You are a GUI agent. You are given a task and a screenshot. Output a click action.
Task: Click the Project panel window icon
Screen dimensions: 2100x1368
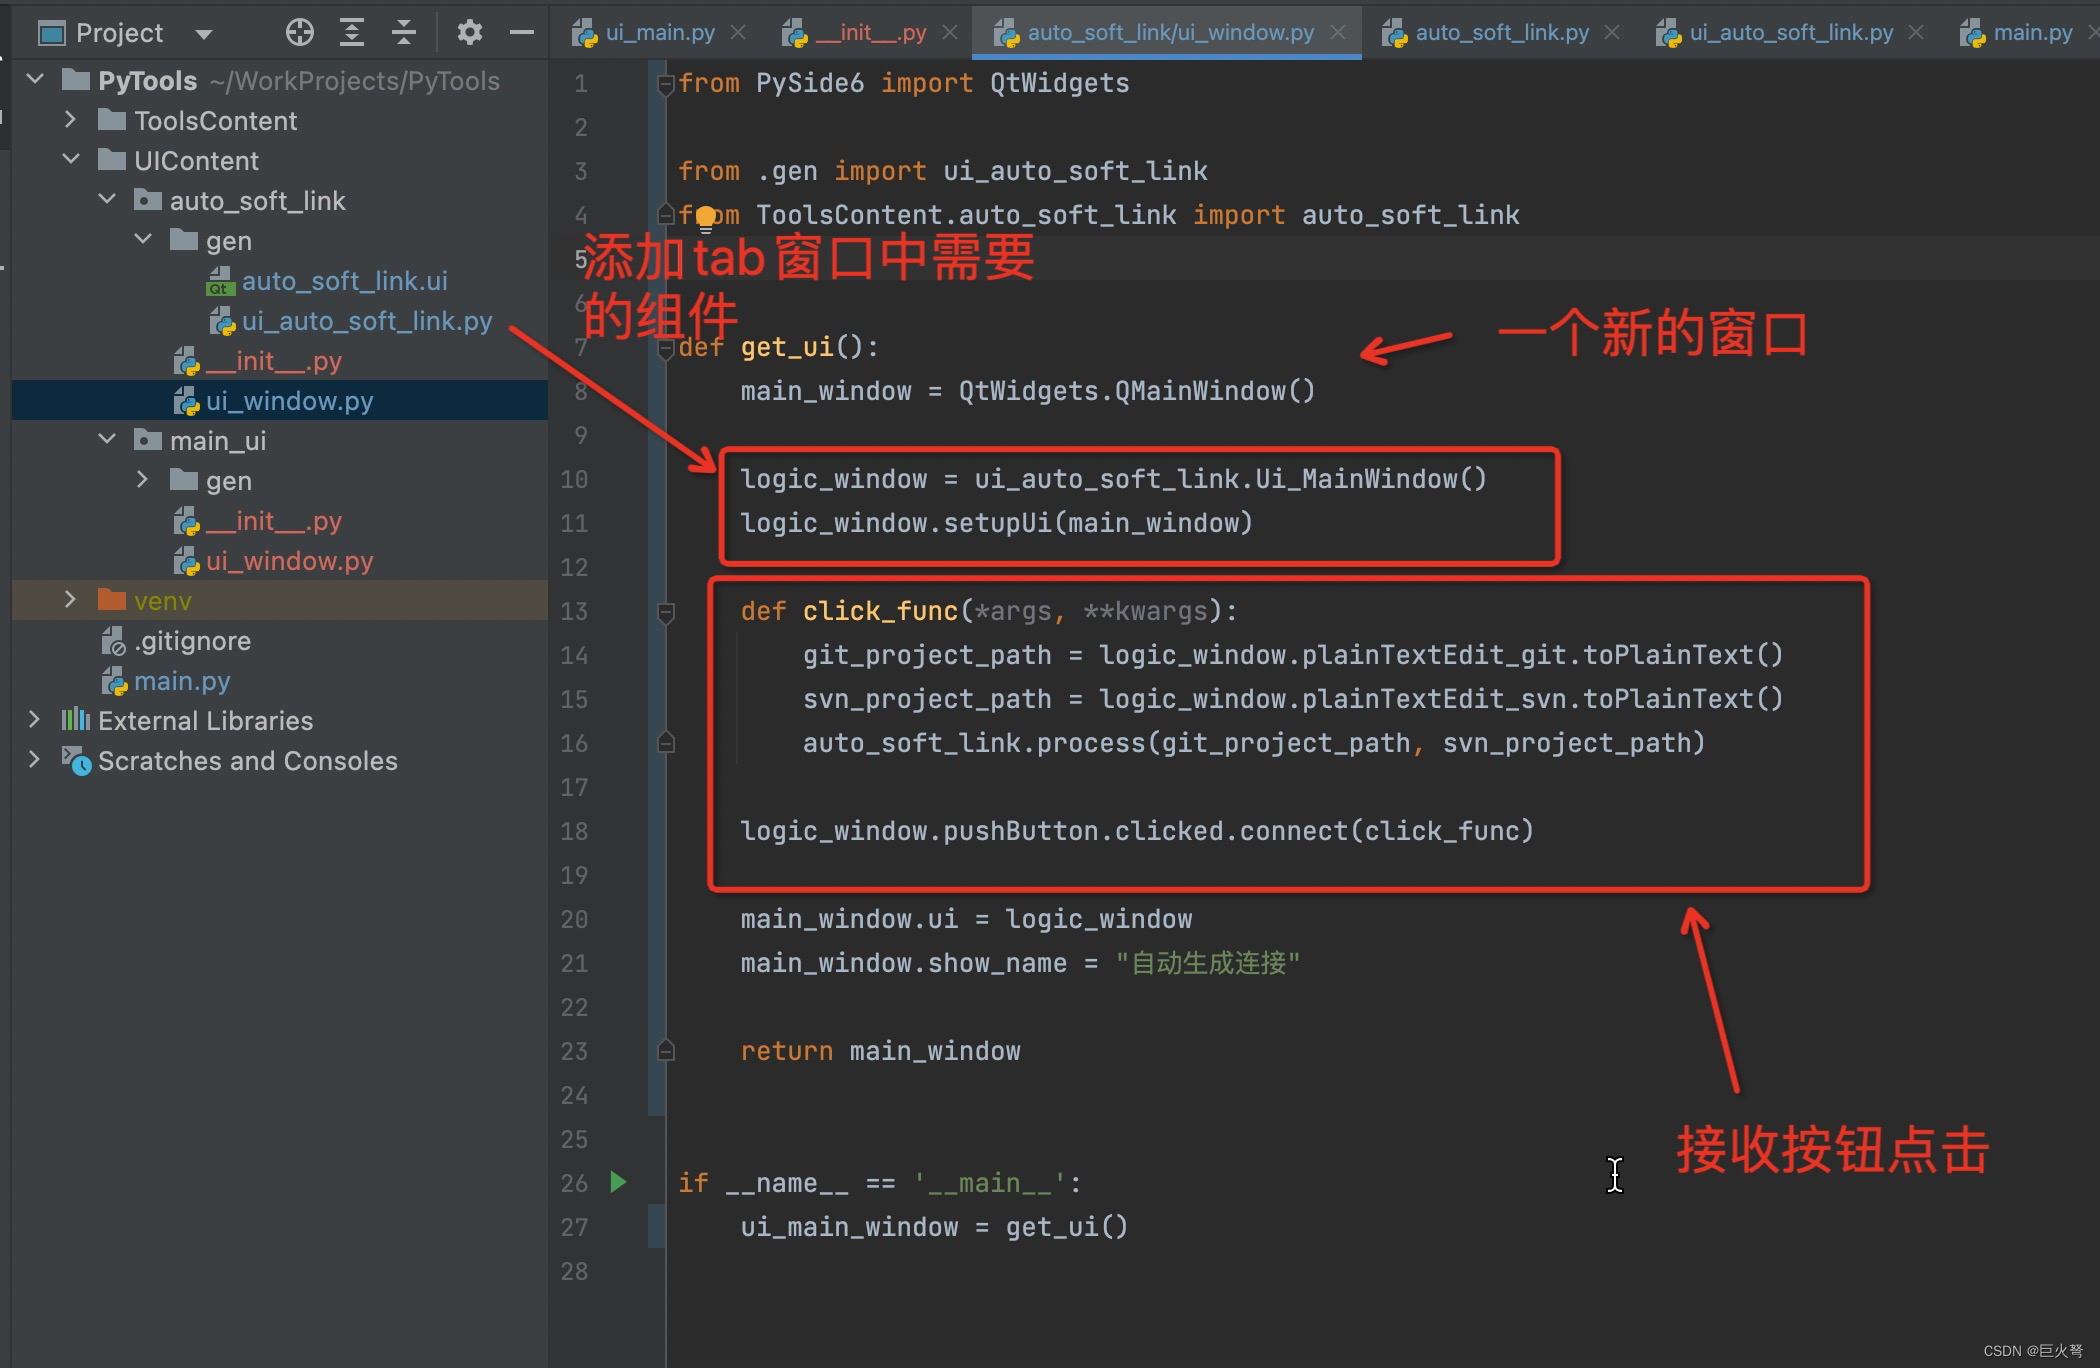(x=51, y=33)
